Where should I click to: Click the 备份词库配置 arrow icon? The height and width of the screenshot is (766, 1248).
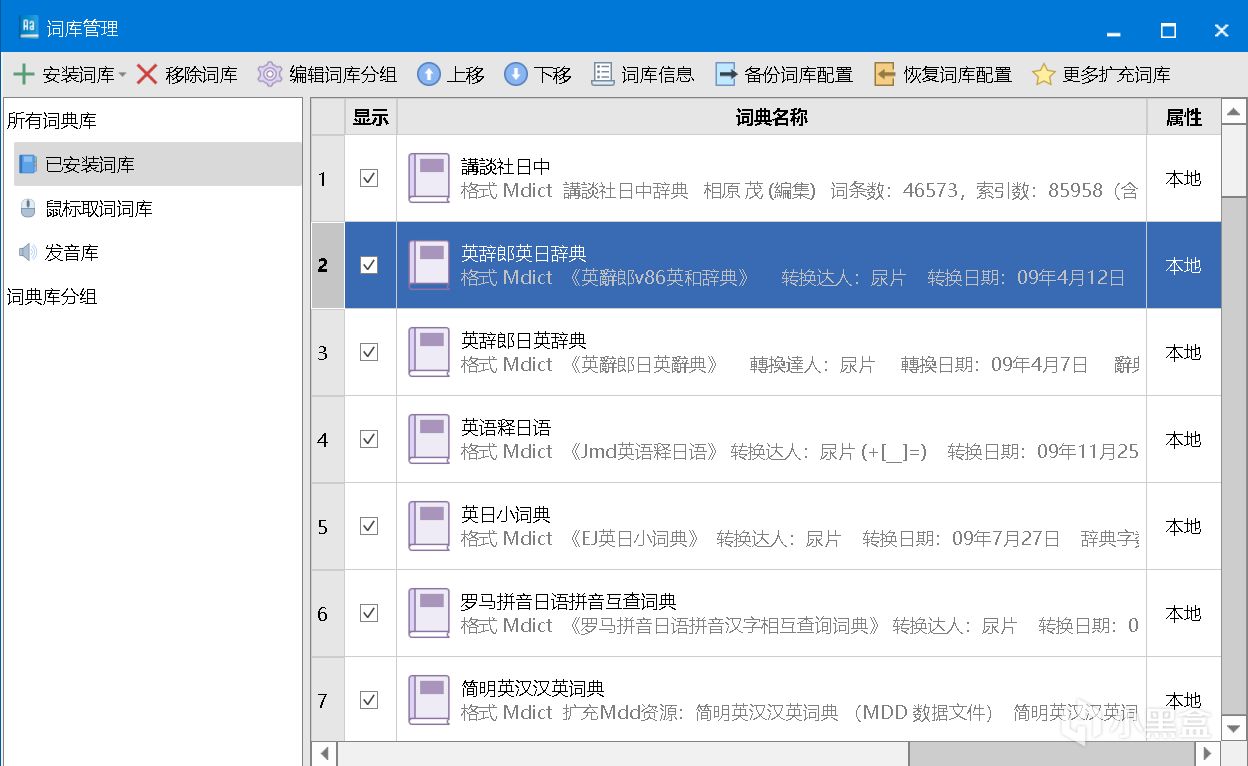[726, 75]
